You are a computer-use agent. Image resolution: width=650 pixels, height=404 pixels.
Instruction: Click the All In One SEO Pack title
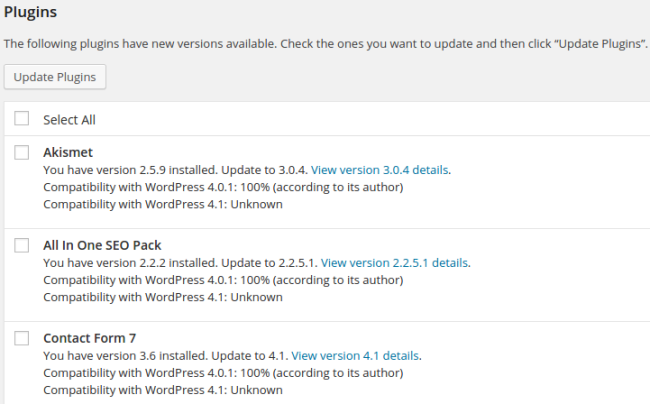click(x=102, y=245)
